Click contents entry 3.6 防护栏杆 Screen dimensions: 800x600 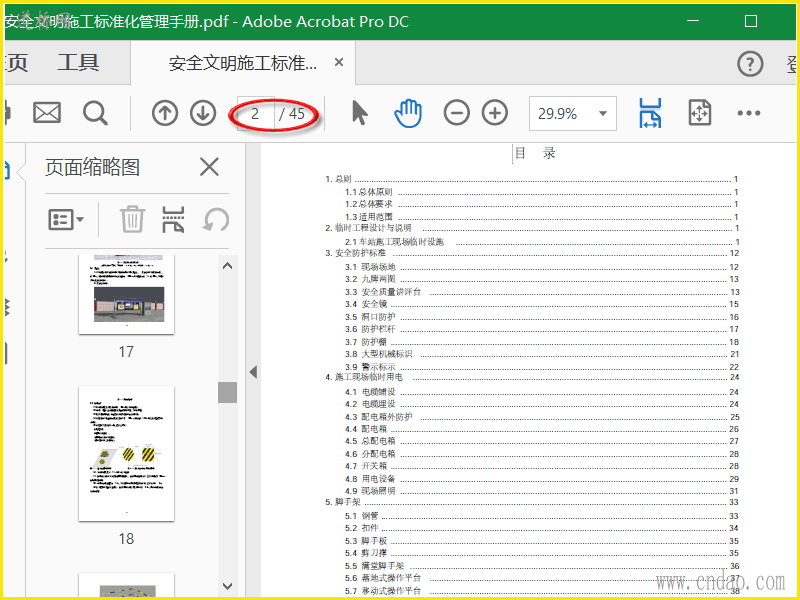pos(541,329)
